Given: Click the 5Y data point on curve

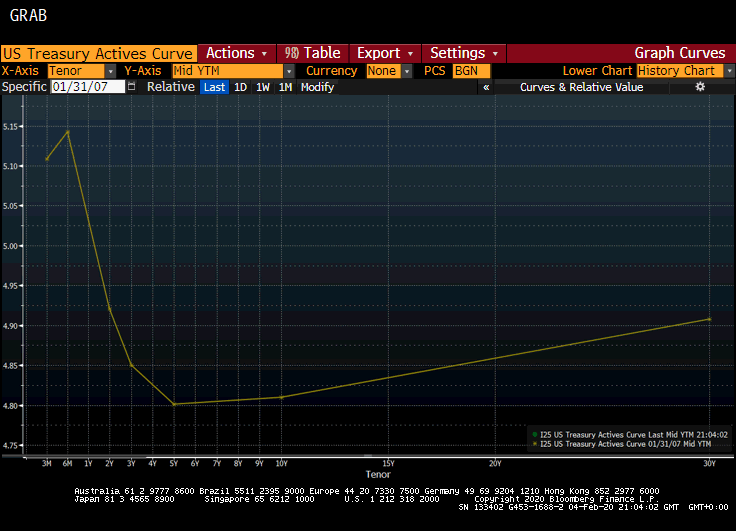Looking at the screenshot, I should [x=174, y=404].
